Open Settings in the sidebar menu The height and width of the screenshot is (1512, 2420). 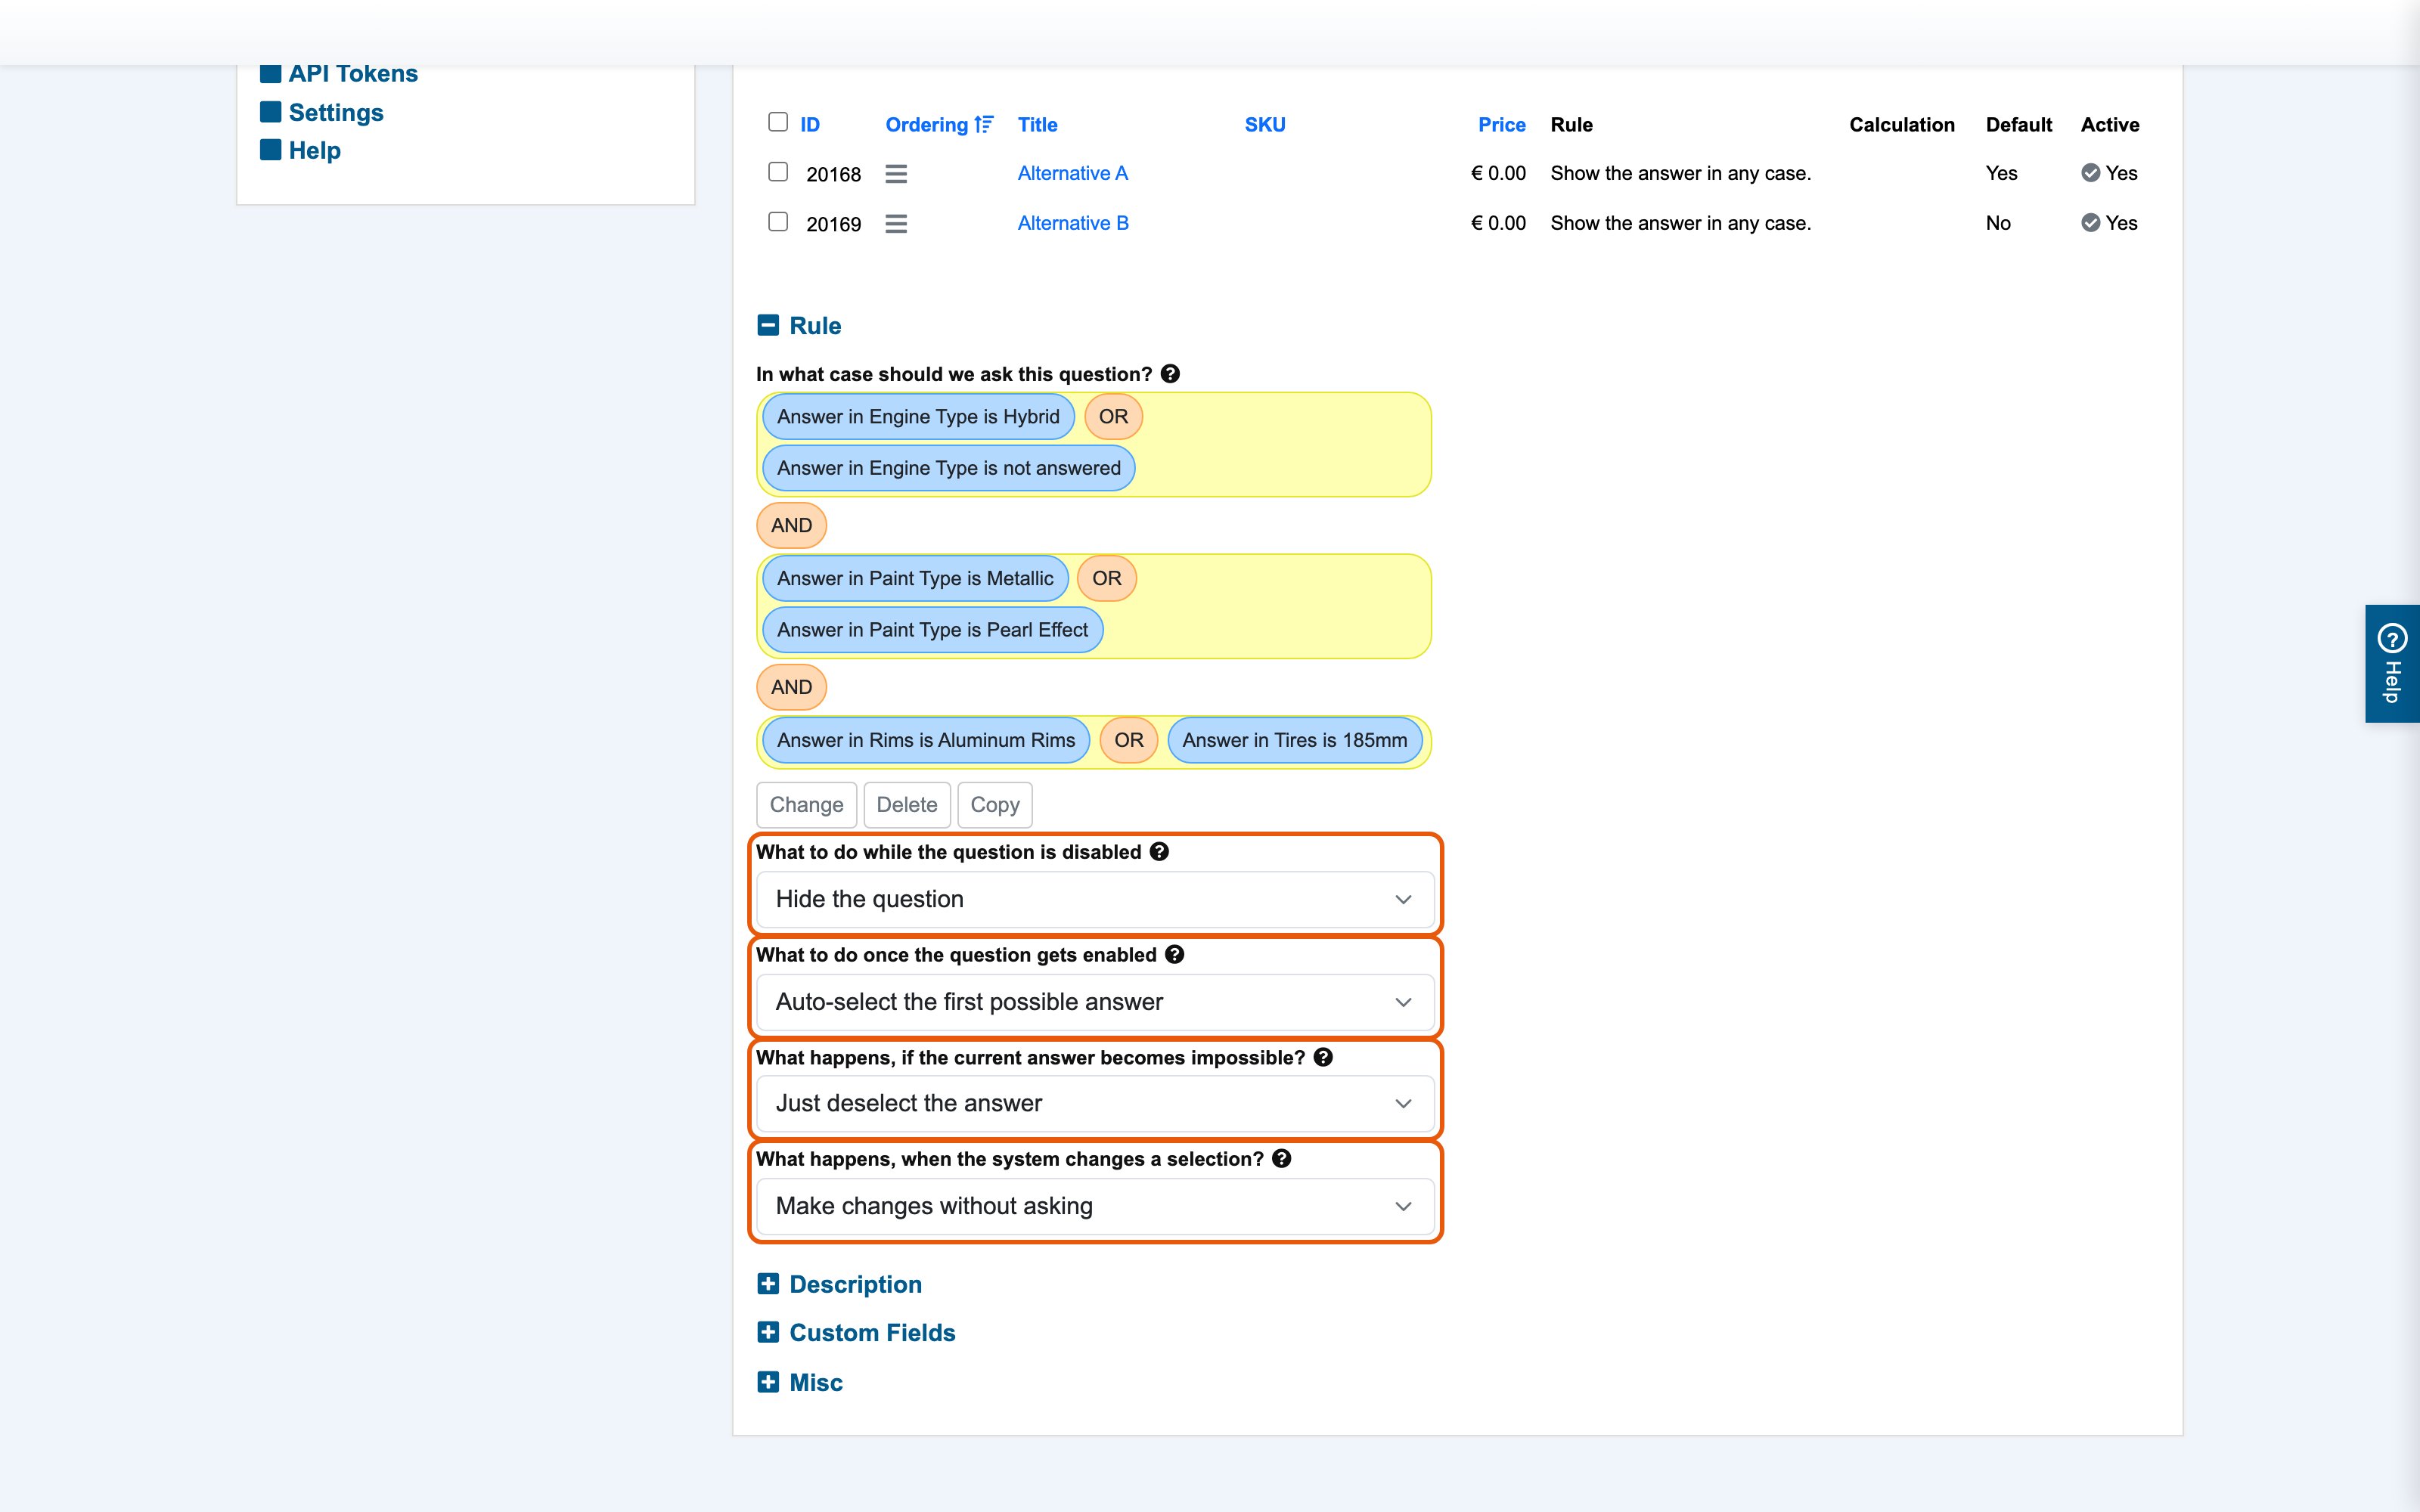pyautogui.click(x=336, y=112)
